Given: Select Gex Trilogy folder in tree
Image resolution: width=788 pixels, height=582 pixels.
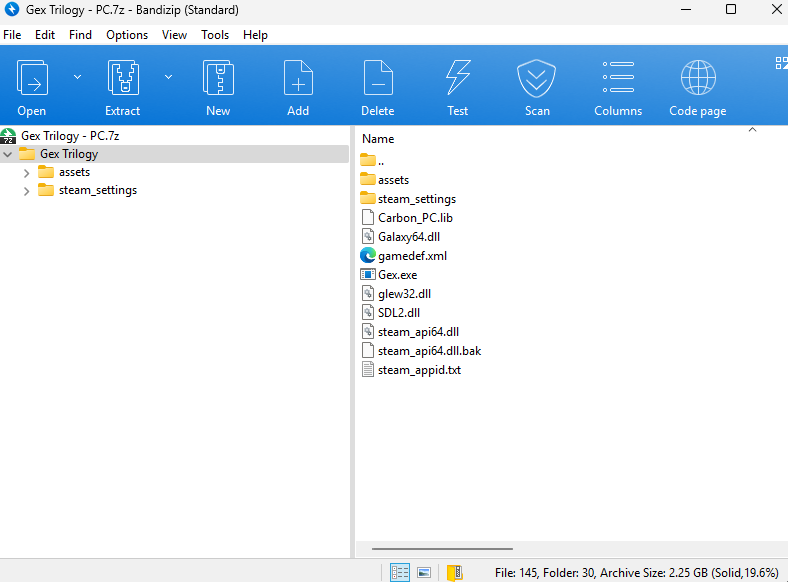Looking at the screenshot, I should click(69, 154).
